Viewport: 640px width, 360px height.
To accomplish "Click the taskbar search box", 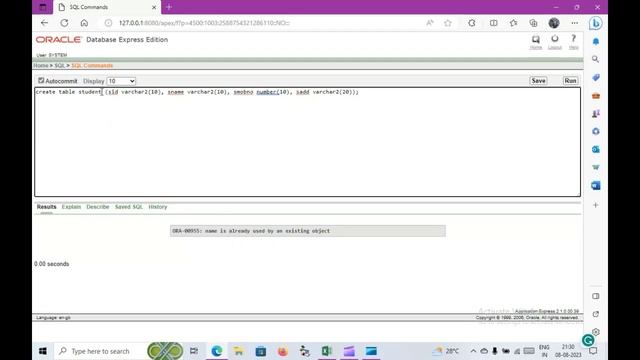I will pos(100,351).
